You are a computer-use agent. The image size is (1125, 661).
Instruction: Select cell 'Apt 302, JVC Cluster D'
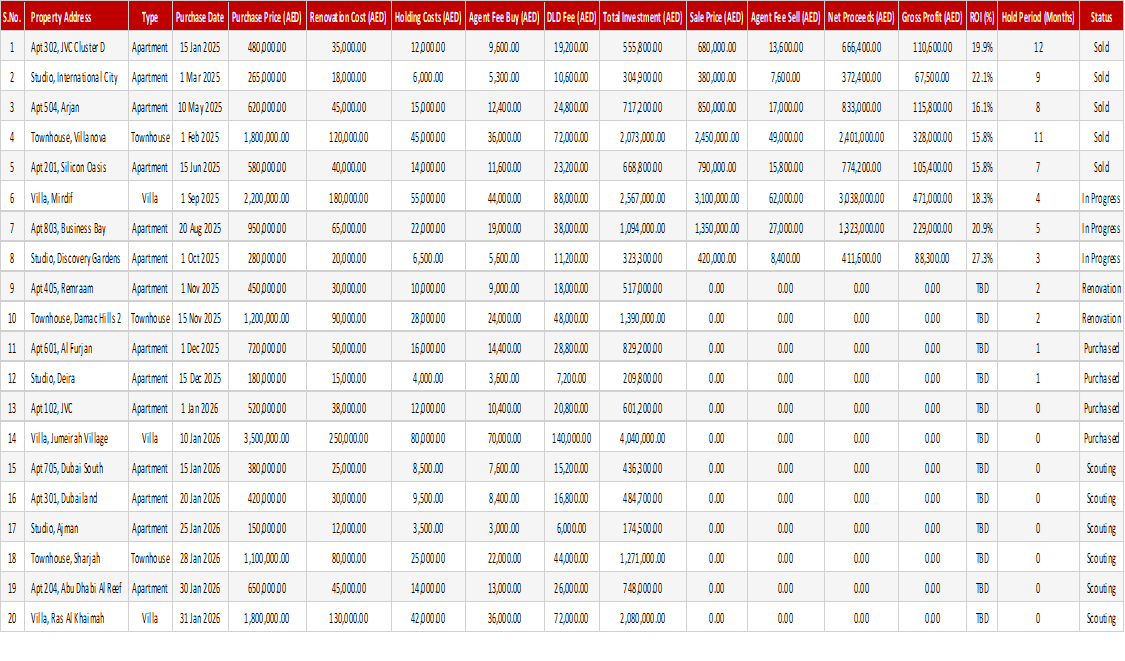76,47
